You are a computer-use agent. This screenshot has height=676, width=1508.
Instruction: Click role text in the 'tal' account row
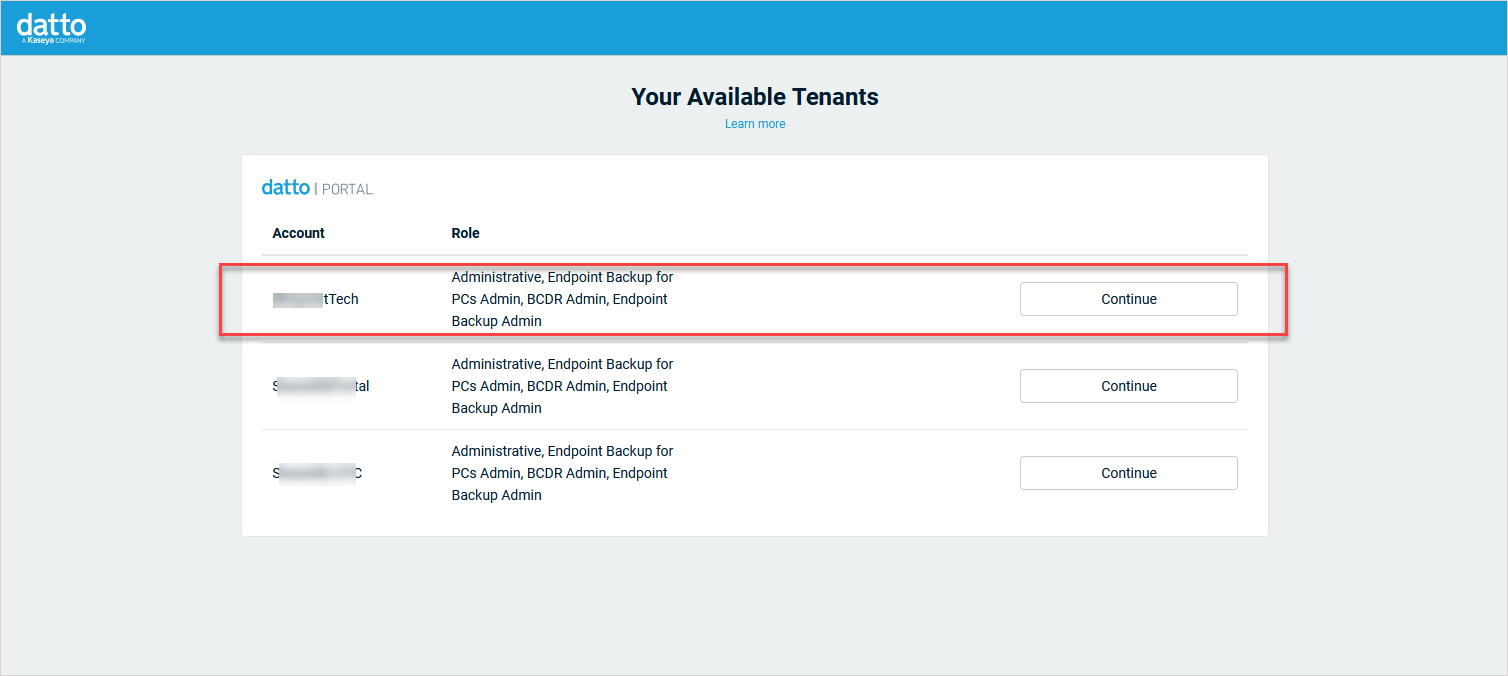(x=562, y=386)
